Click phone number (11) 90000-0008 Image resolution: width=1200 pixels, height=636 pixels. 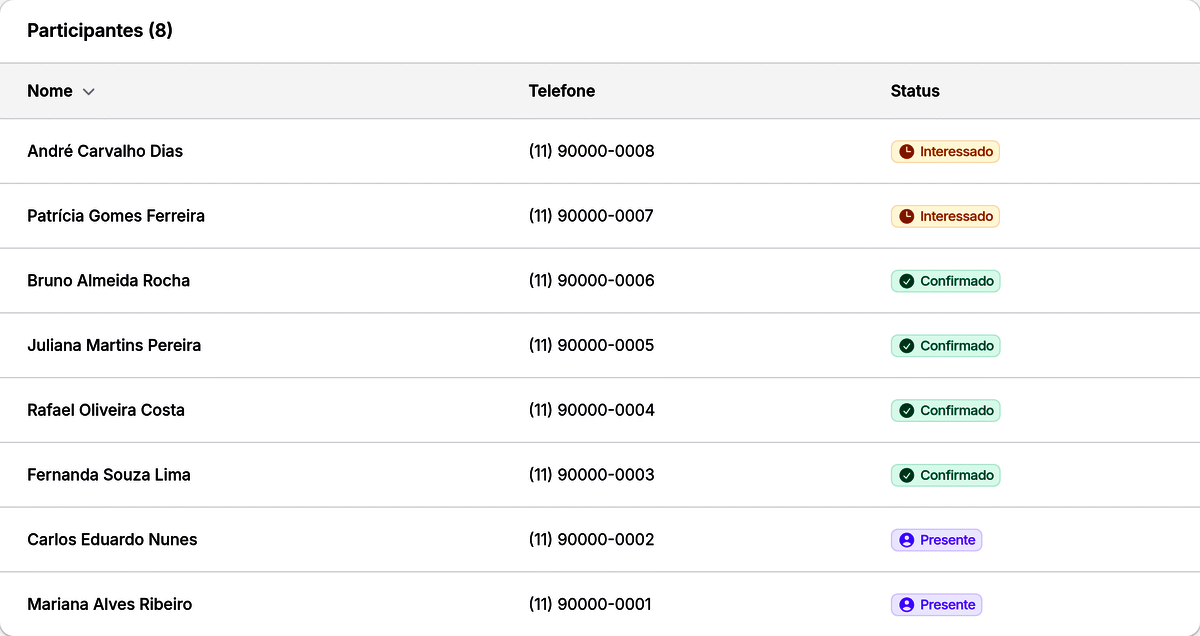591,151
